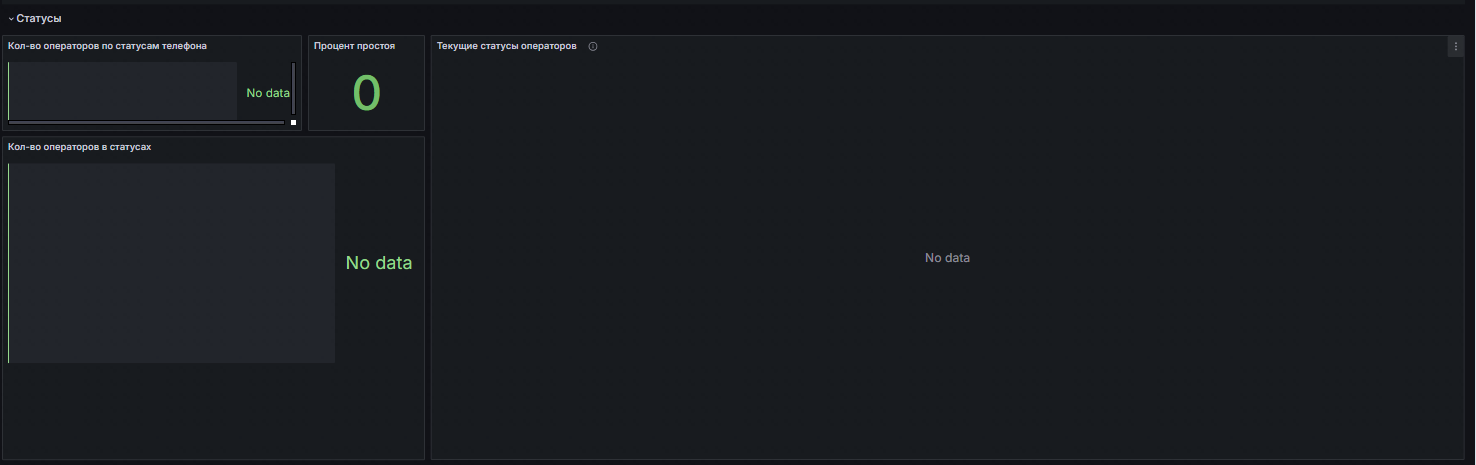Click small green No data in phone-status panel
Image resolution: width=1476 pixels, height=465 pixels.
[x=268, y=93]
